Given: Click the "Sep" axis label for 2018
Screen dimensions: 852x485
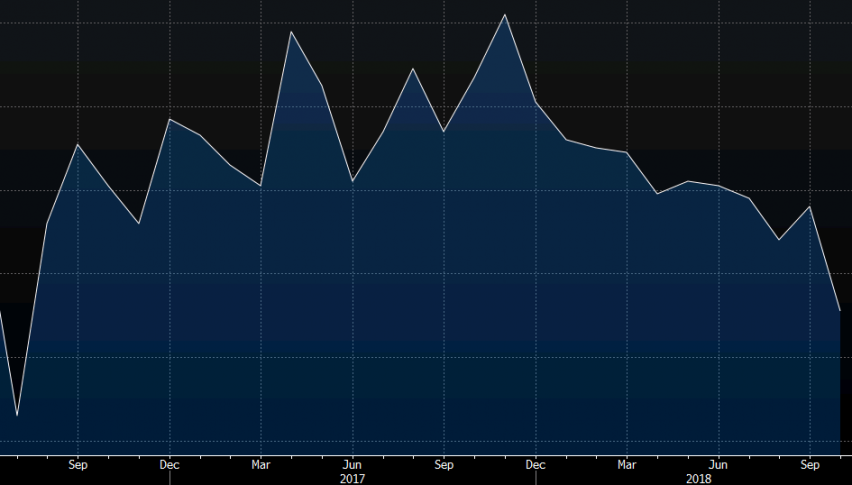Looking at the screenshot, I should (810, 465).
